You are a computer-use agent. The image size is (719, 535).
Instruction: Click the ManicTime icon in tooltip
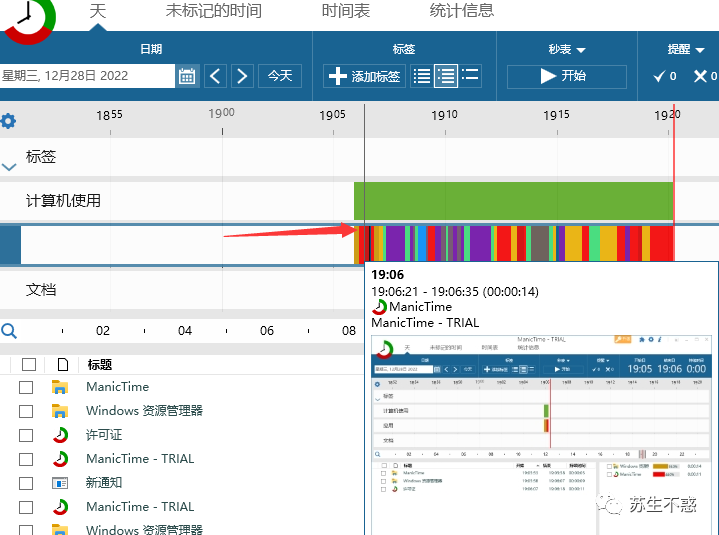coord(379,307)
